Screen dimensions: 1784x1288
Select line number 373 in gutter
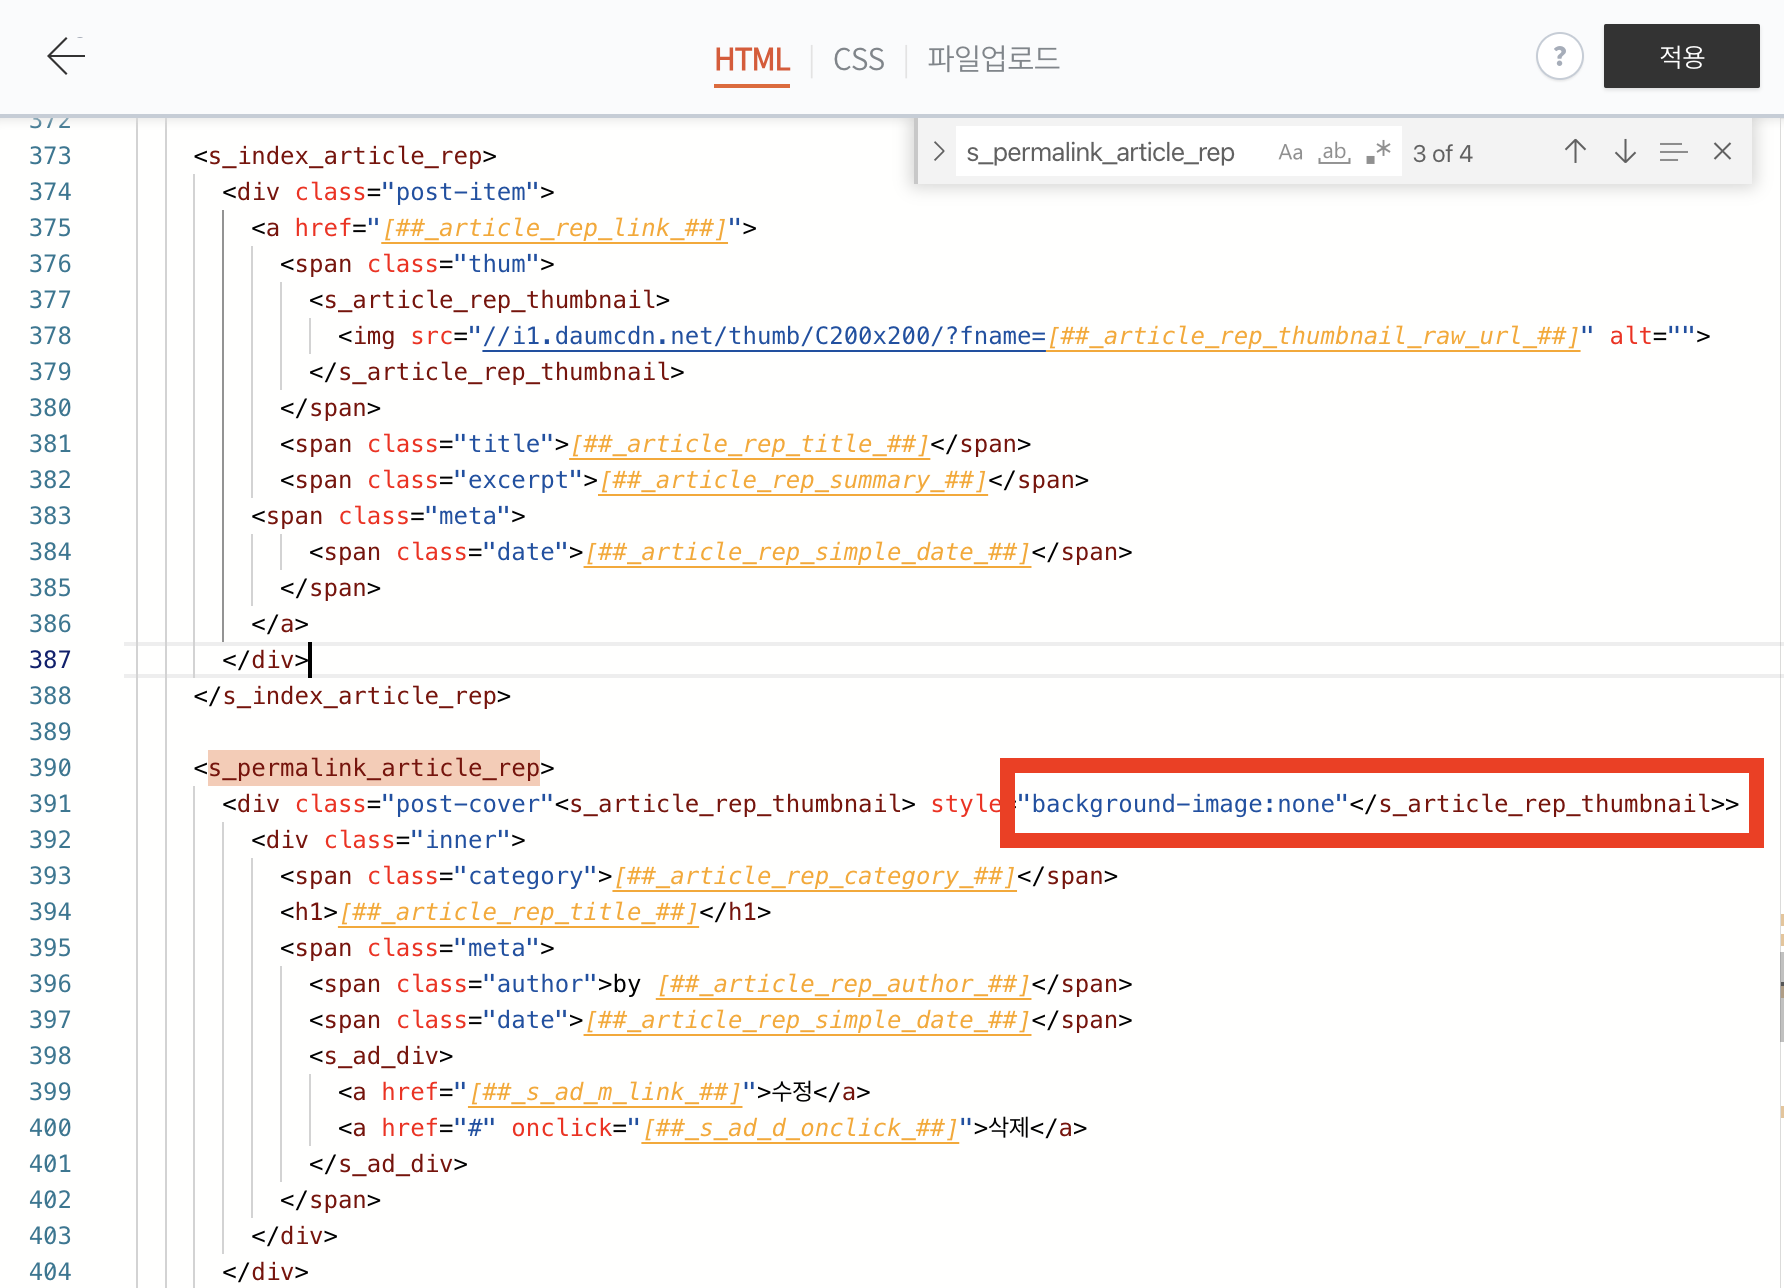click(50, 156)
